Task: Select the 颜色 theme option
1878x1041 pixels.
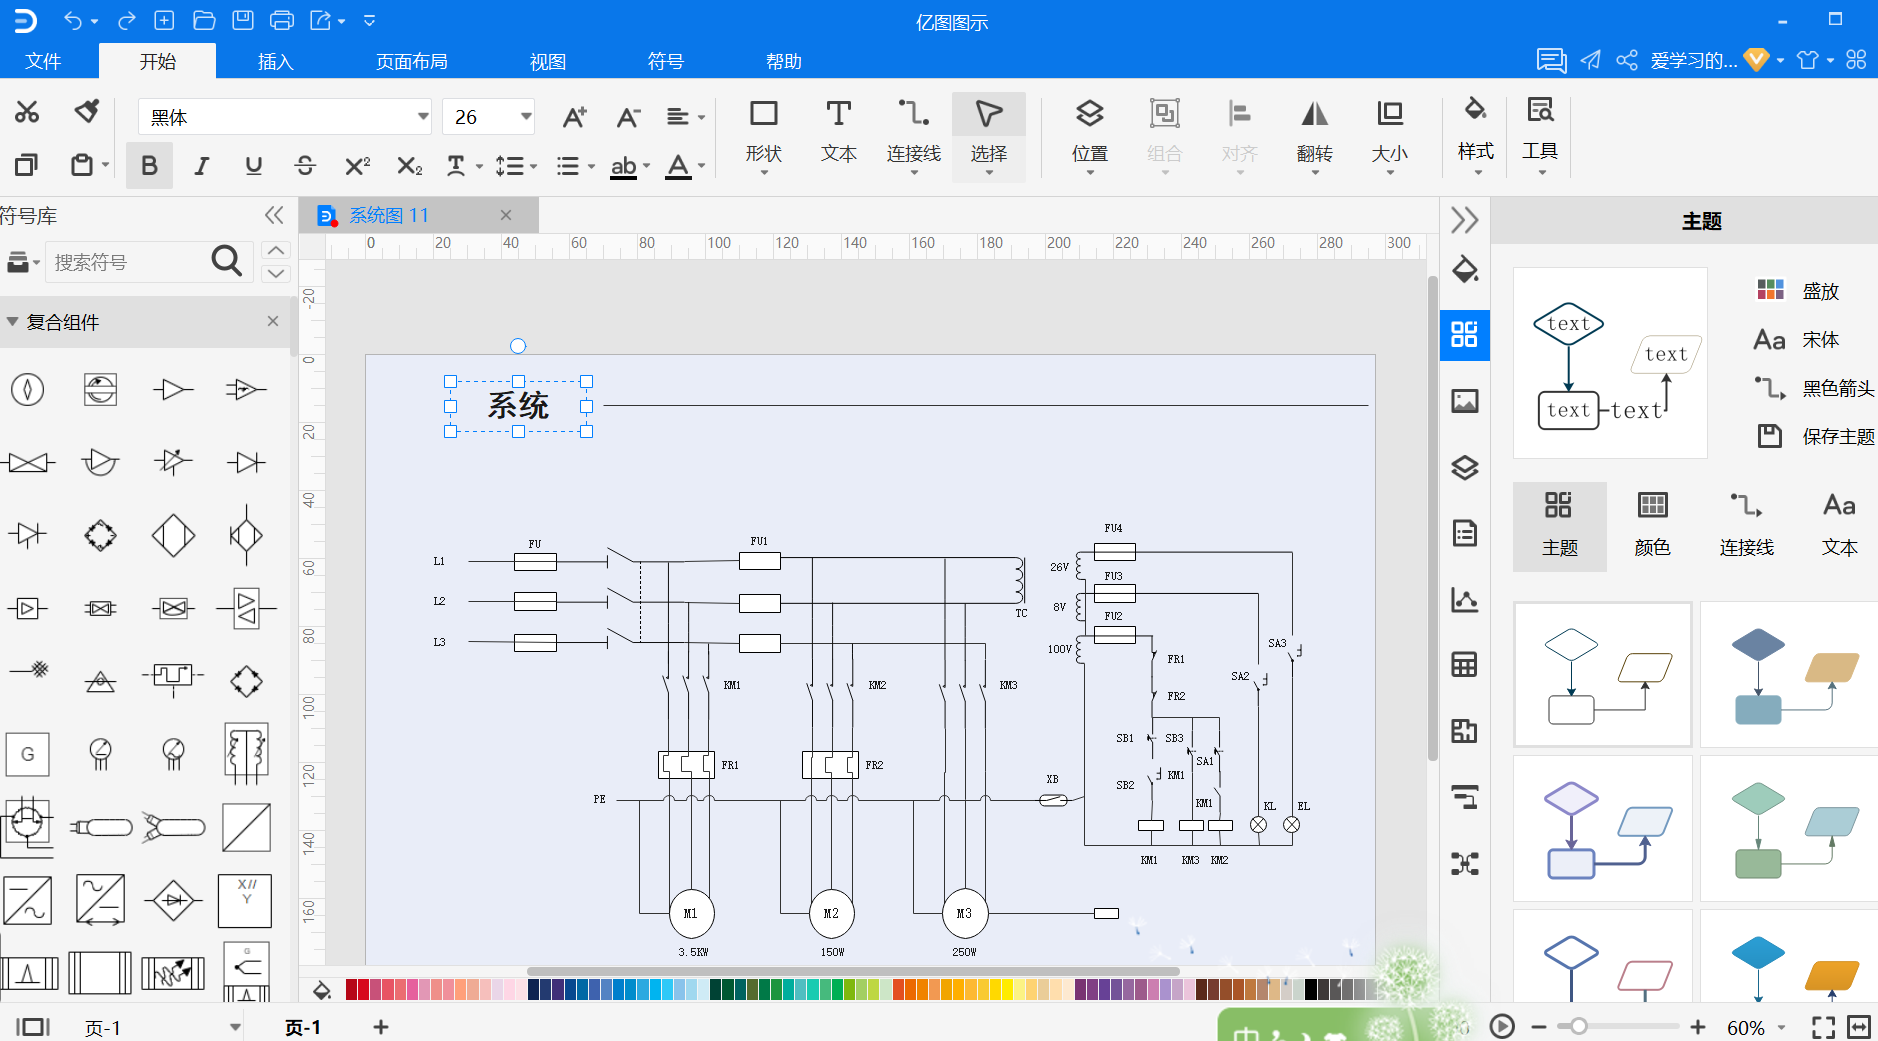Action: pos(1652,526)
